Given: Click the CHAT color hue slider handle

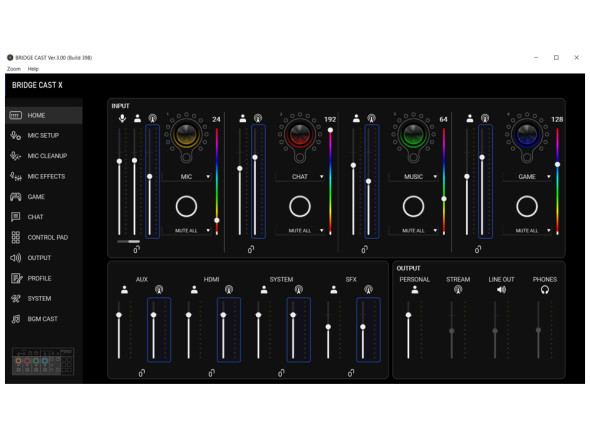Looking at the screenshot, I should coord(330,130).
